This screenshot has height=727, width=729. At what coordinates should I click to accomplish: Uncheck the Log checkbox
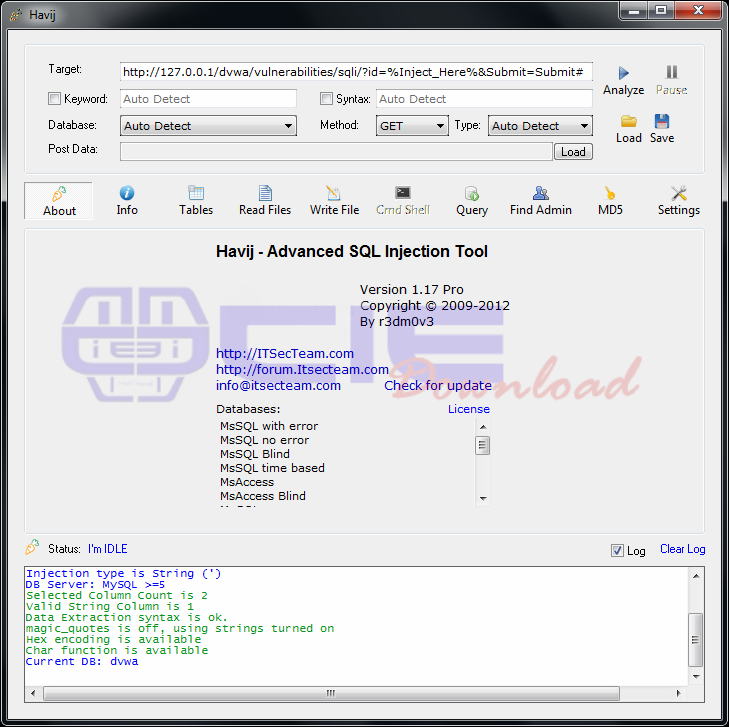click(x=617, y=550)
